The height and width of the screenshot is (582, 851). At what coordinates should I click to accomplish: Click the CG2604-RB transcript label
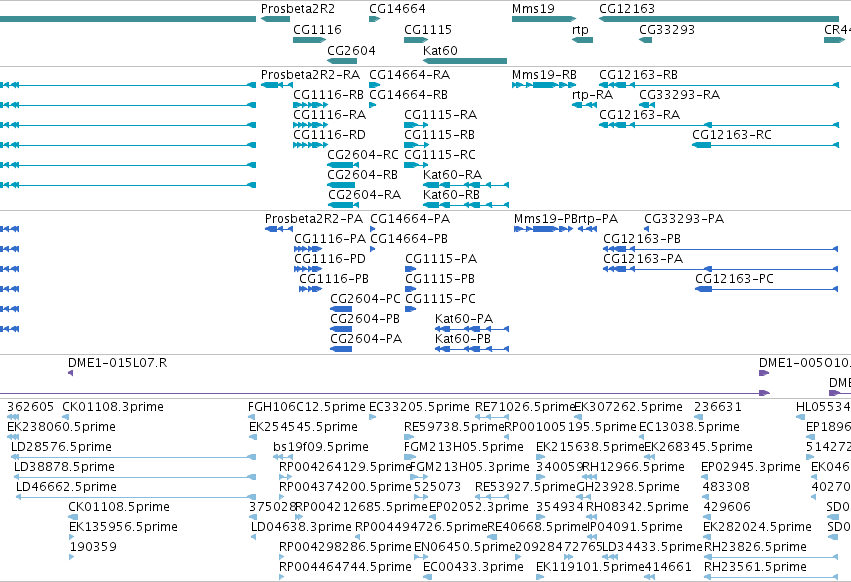(363, 174)
